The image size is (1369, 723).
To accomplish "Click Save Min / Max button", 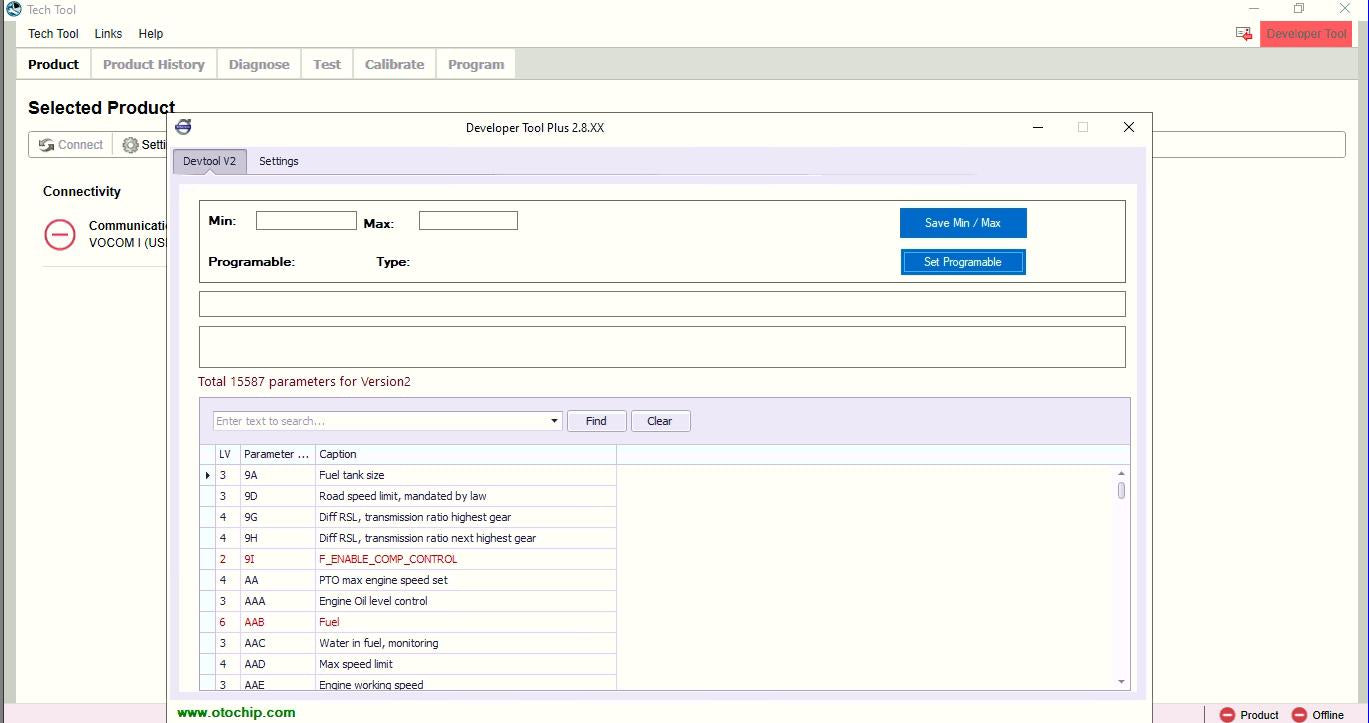I will (x=962, y=222).
